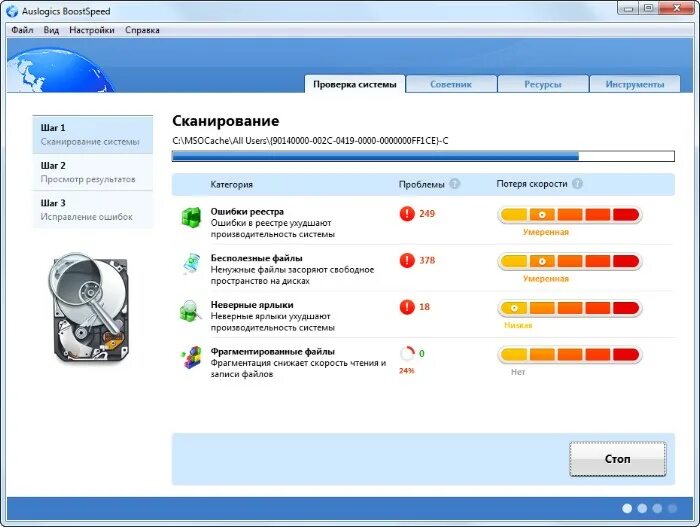Open the Вид menu
The image size is (700, 527).
[51, 30]
